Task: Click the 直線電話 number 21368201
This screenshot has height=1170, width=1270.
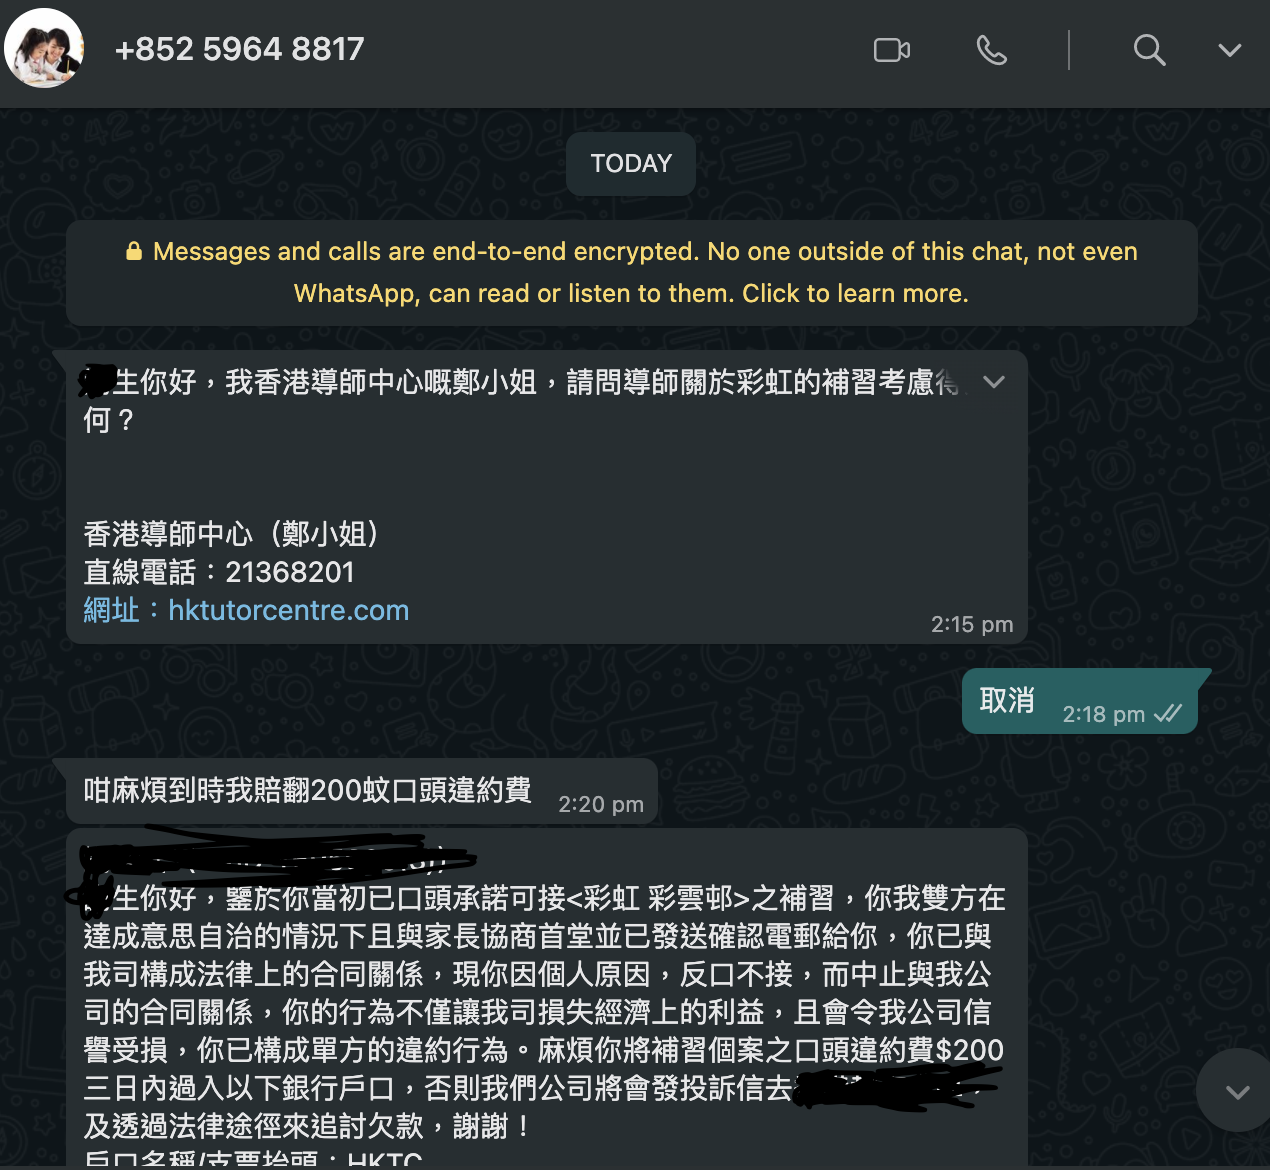Action: point(290,572)
